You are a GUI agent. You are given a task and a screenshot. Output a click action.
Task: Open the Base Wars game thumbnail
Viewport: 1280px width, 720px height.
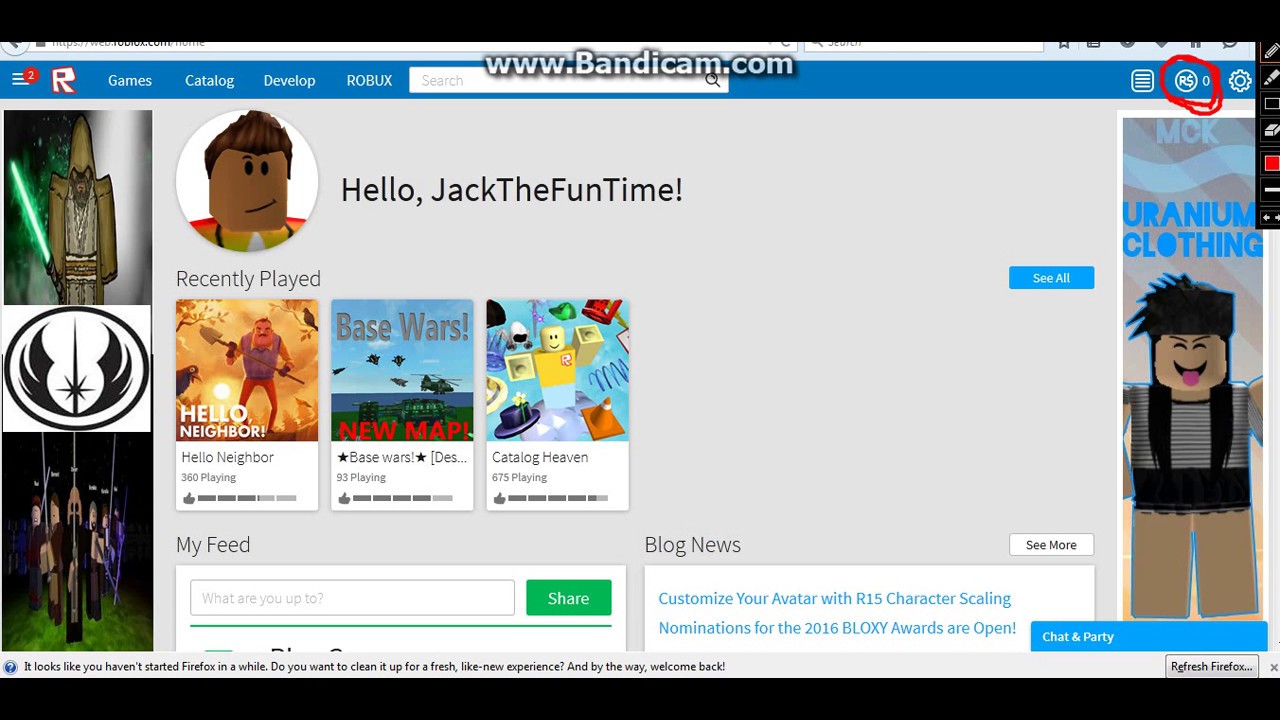(402, 370)
